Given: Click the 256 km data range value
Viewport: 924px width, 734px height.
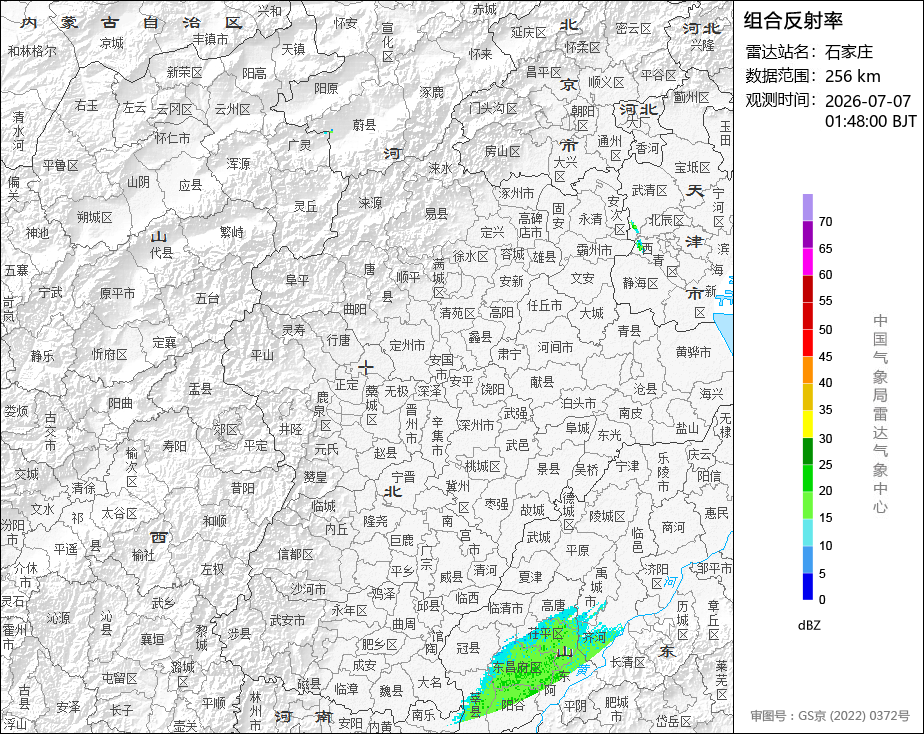Looking at the screenshot, I should point(853,77).
